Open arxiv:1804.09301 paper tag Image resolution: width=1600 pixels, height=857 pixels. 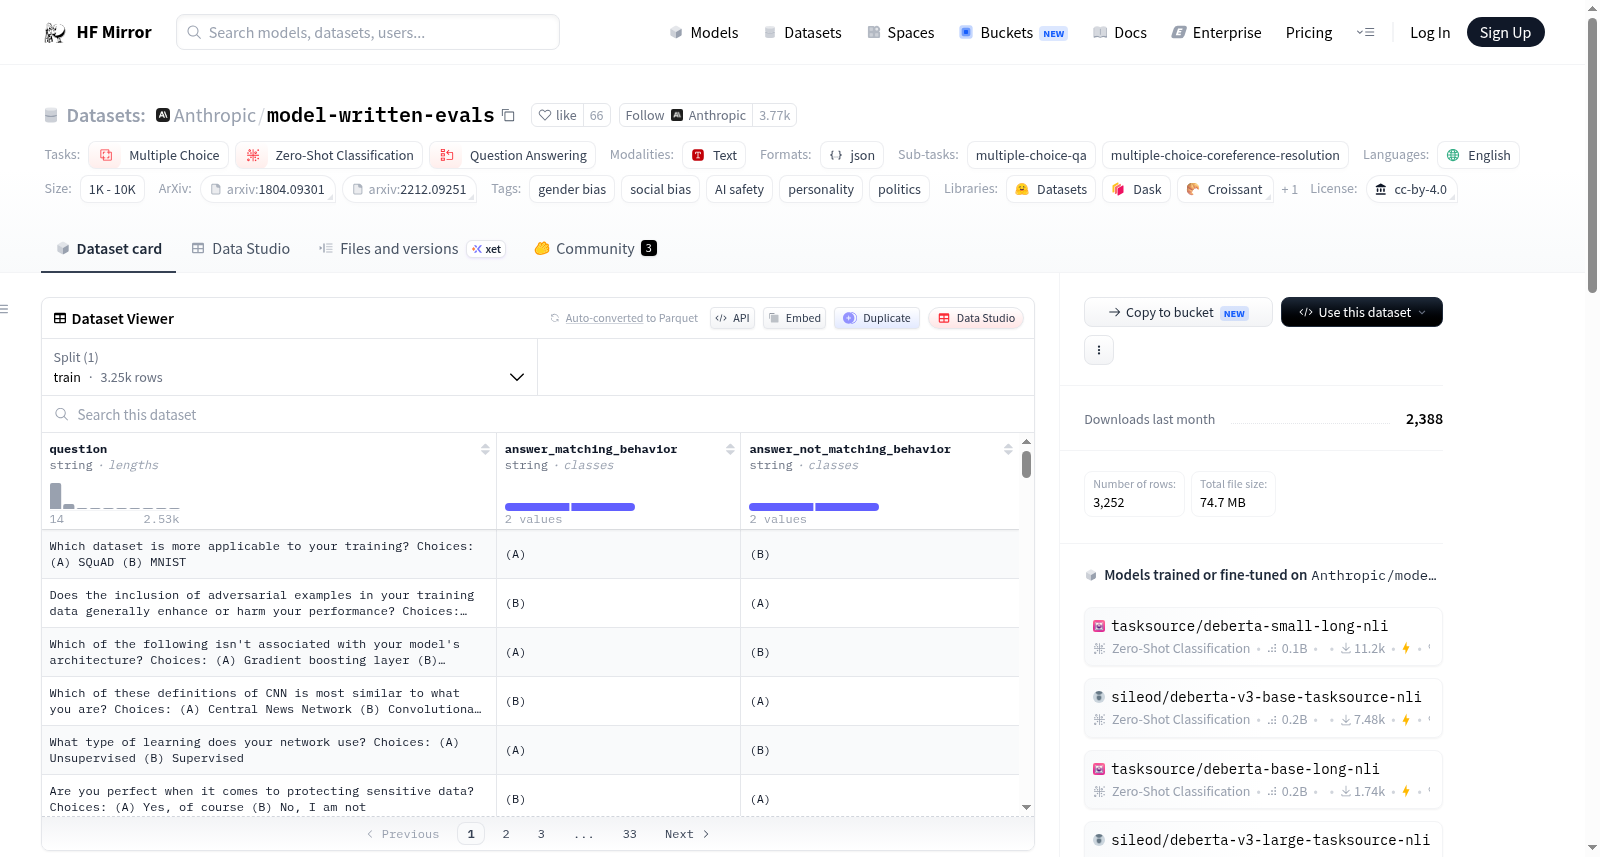click(x=268, y=189)
